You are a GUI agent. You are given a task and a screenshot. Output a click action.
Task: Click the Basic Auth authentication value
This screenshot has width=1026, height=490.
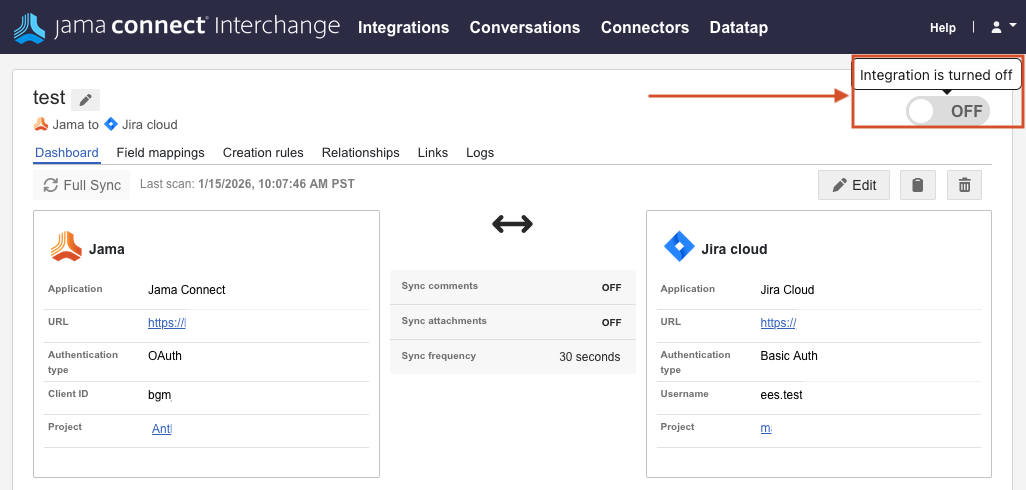(789, 356)
